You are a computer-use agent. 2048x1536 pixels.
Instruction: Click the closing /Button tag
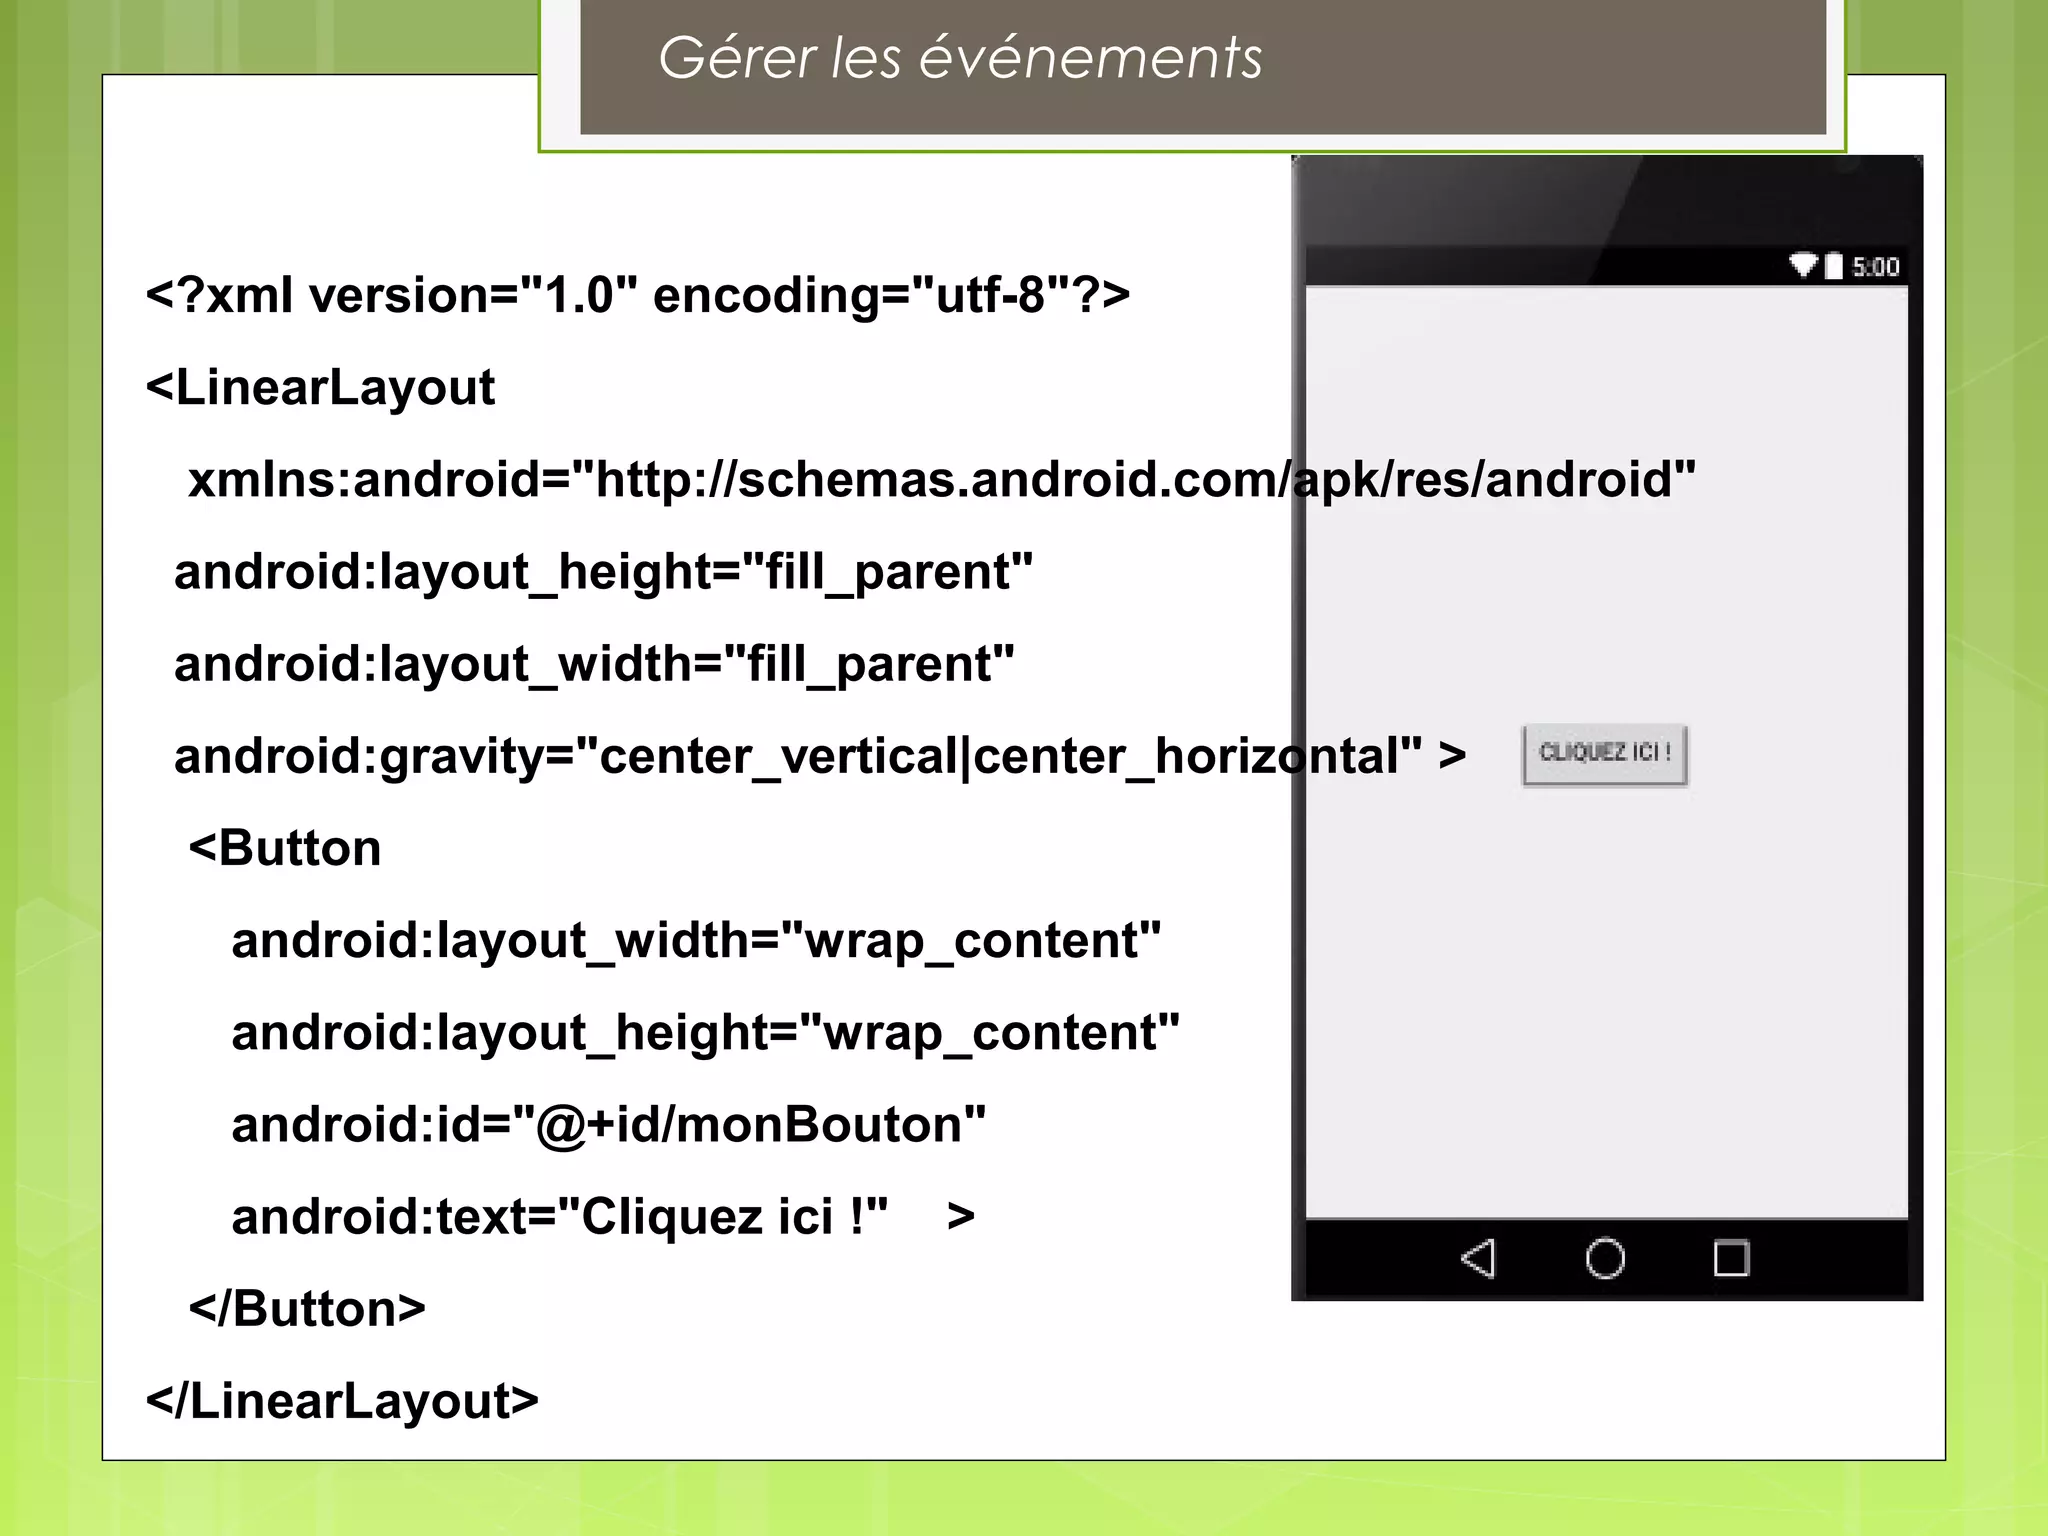(x=307, y=1309)
